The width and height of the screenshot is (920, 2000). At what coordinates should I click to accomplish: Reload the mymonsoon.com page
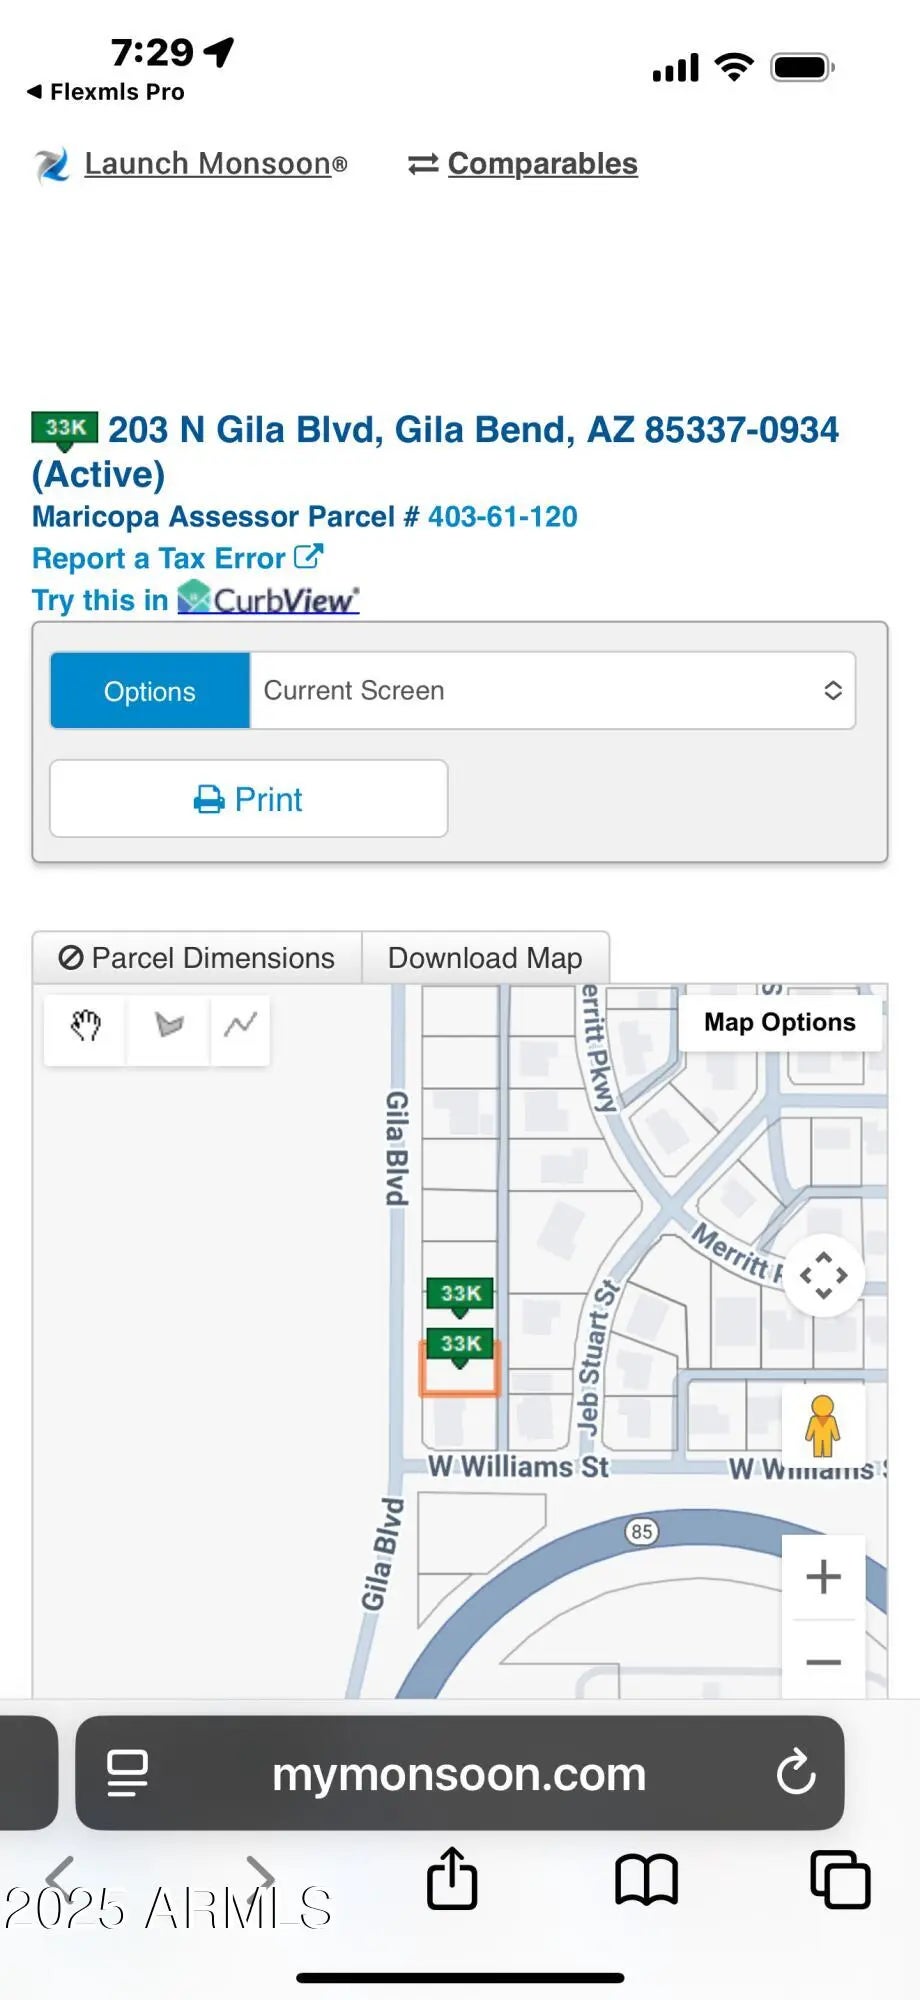tap(796, 1773)
